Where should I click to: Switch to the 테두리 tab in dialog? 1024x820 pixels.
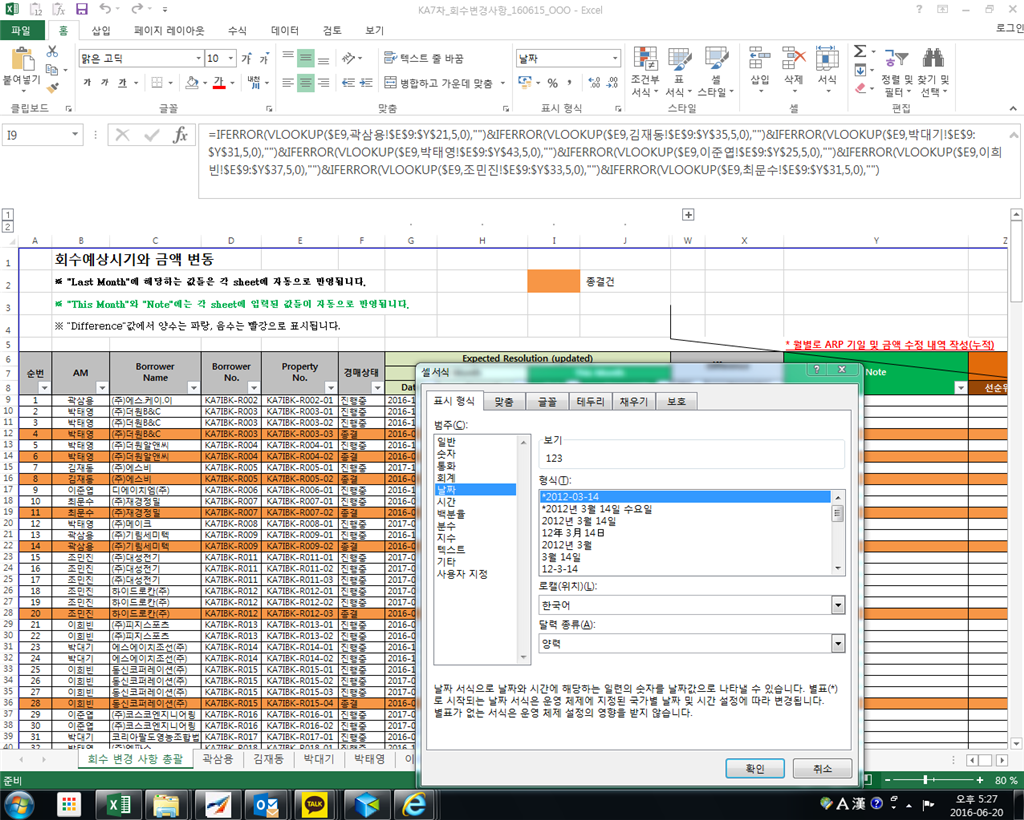pos(590,402)
